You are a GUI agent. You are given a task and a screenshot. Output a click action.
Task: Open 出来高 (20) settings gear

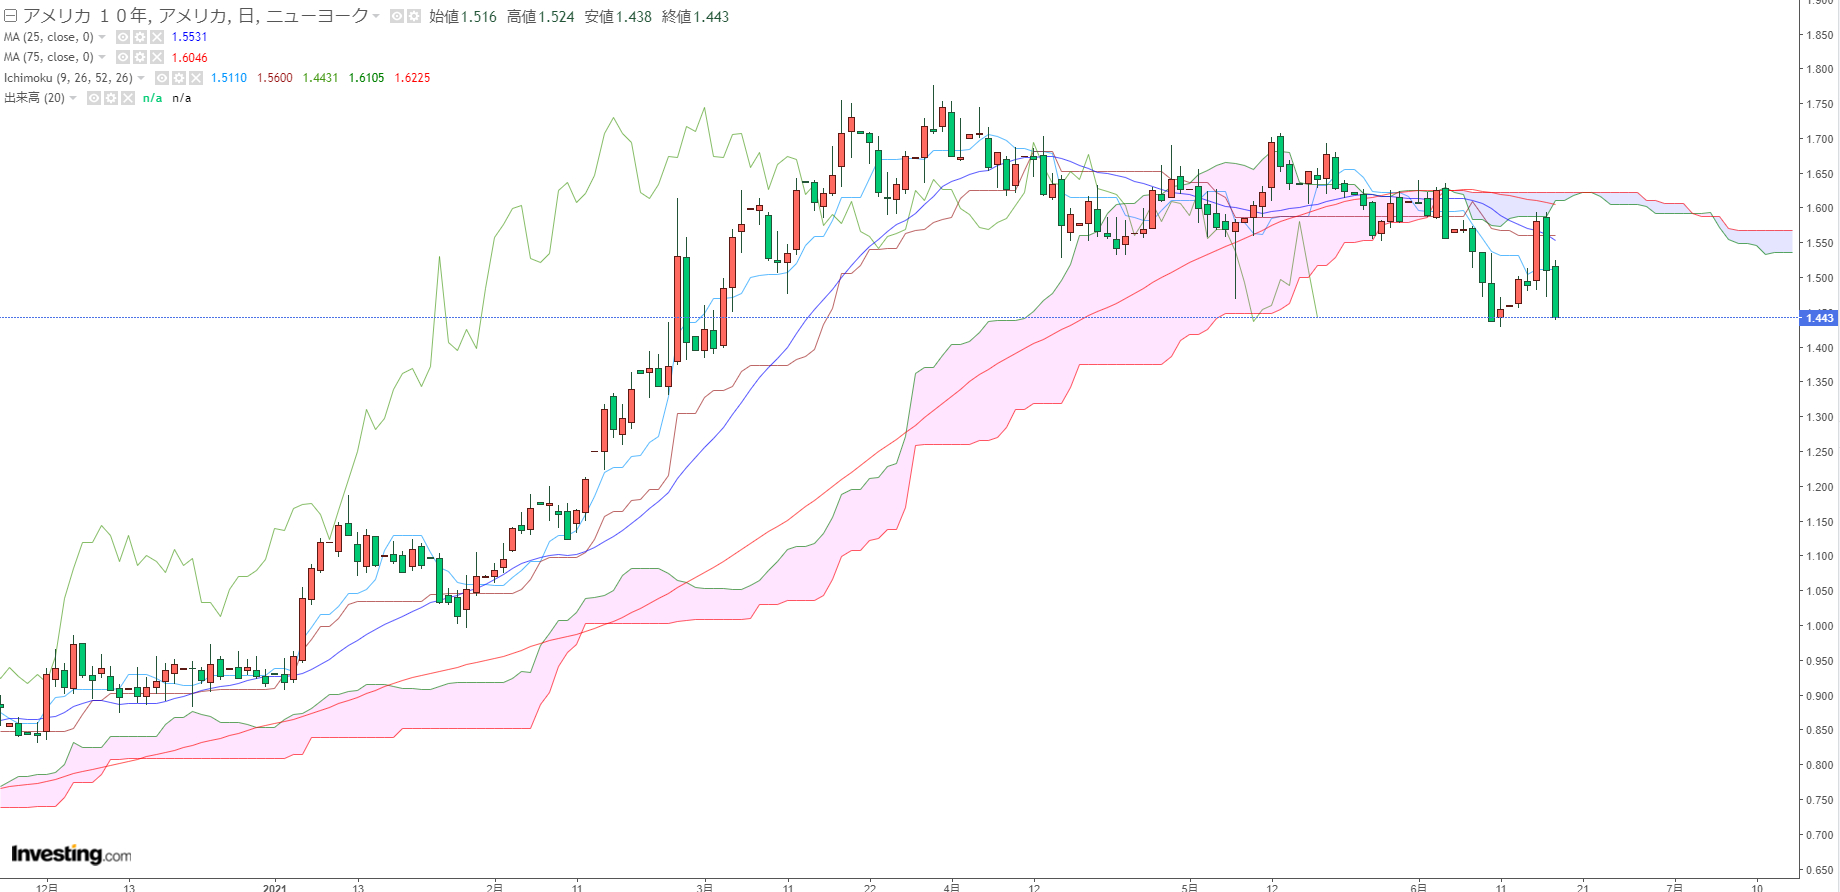coord(111,98)
